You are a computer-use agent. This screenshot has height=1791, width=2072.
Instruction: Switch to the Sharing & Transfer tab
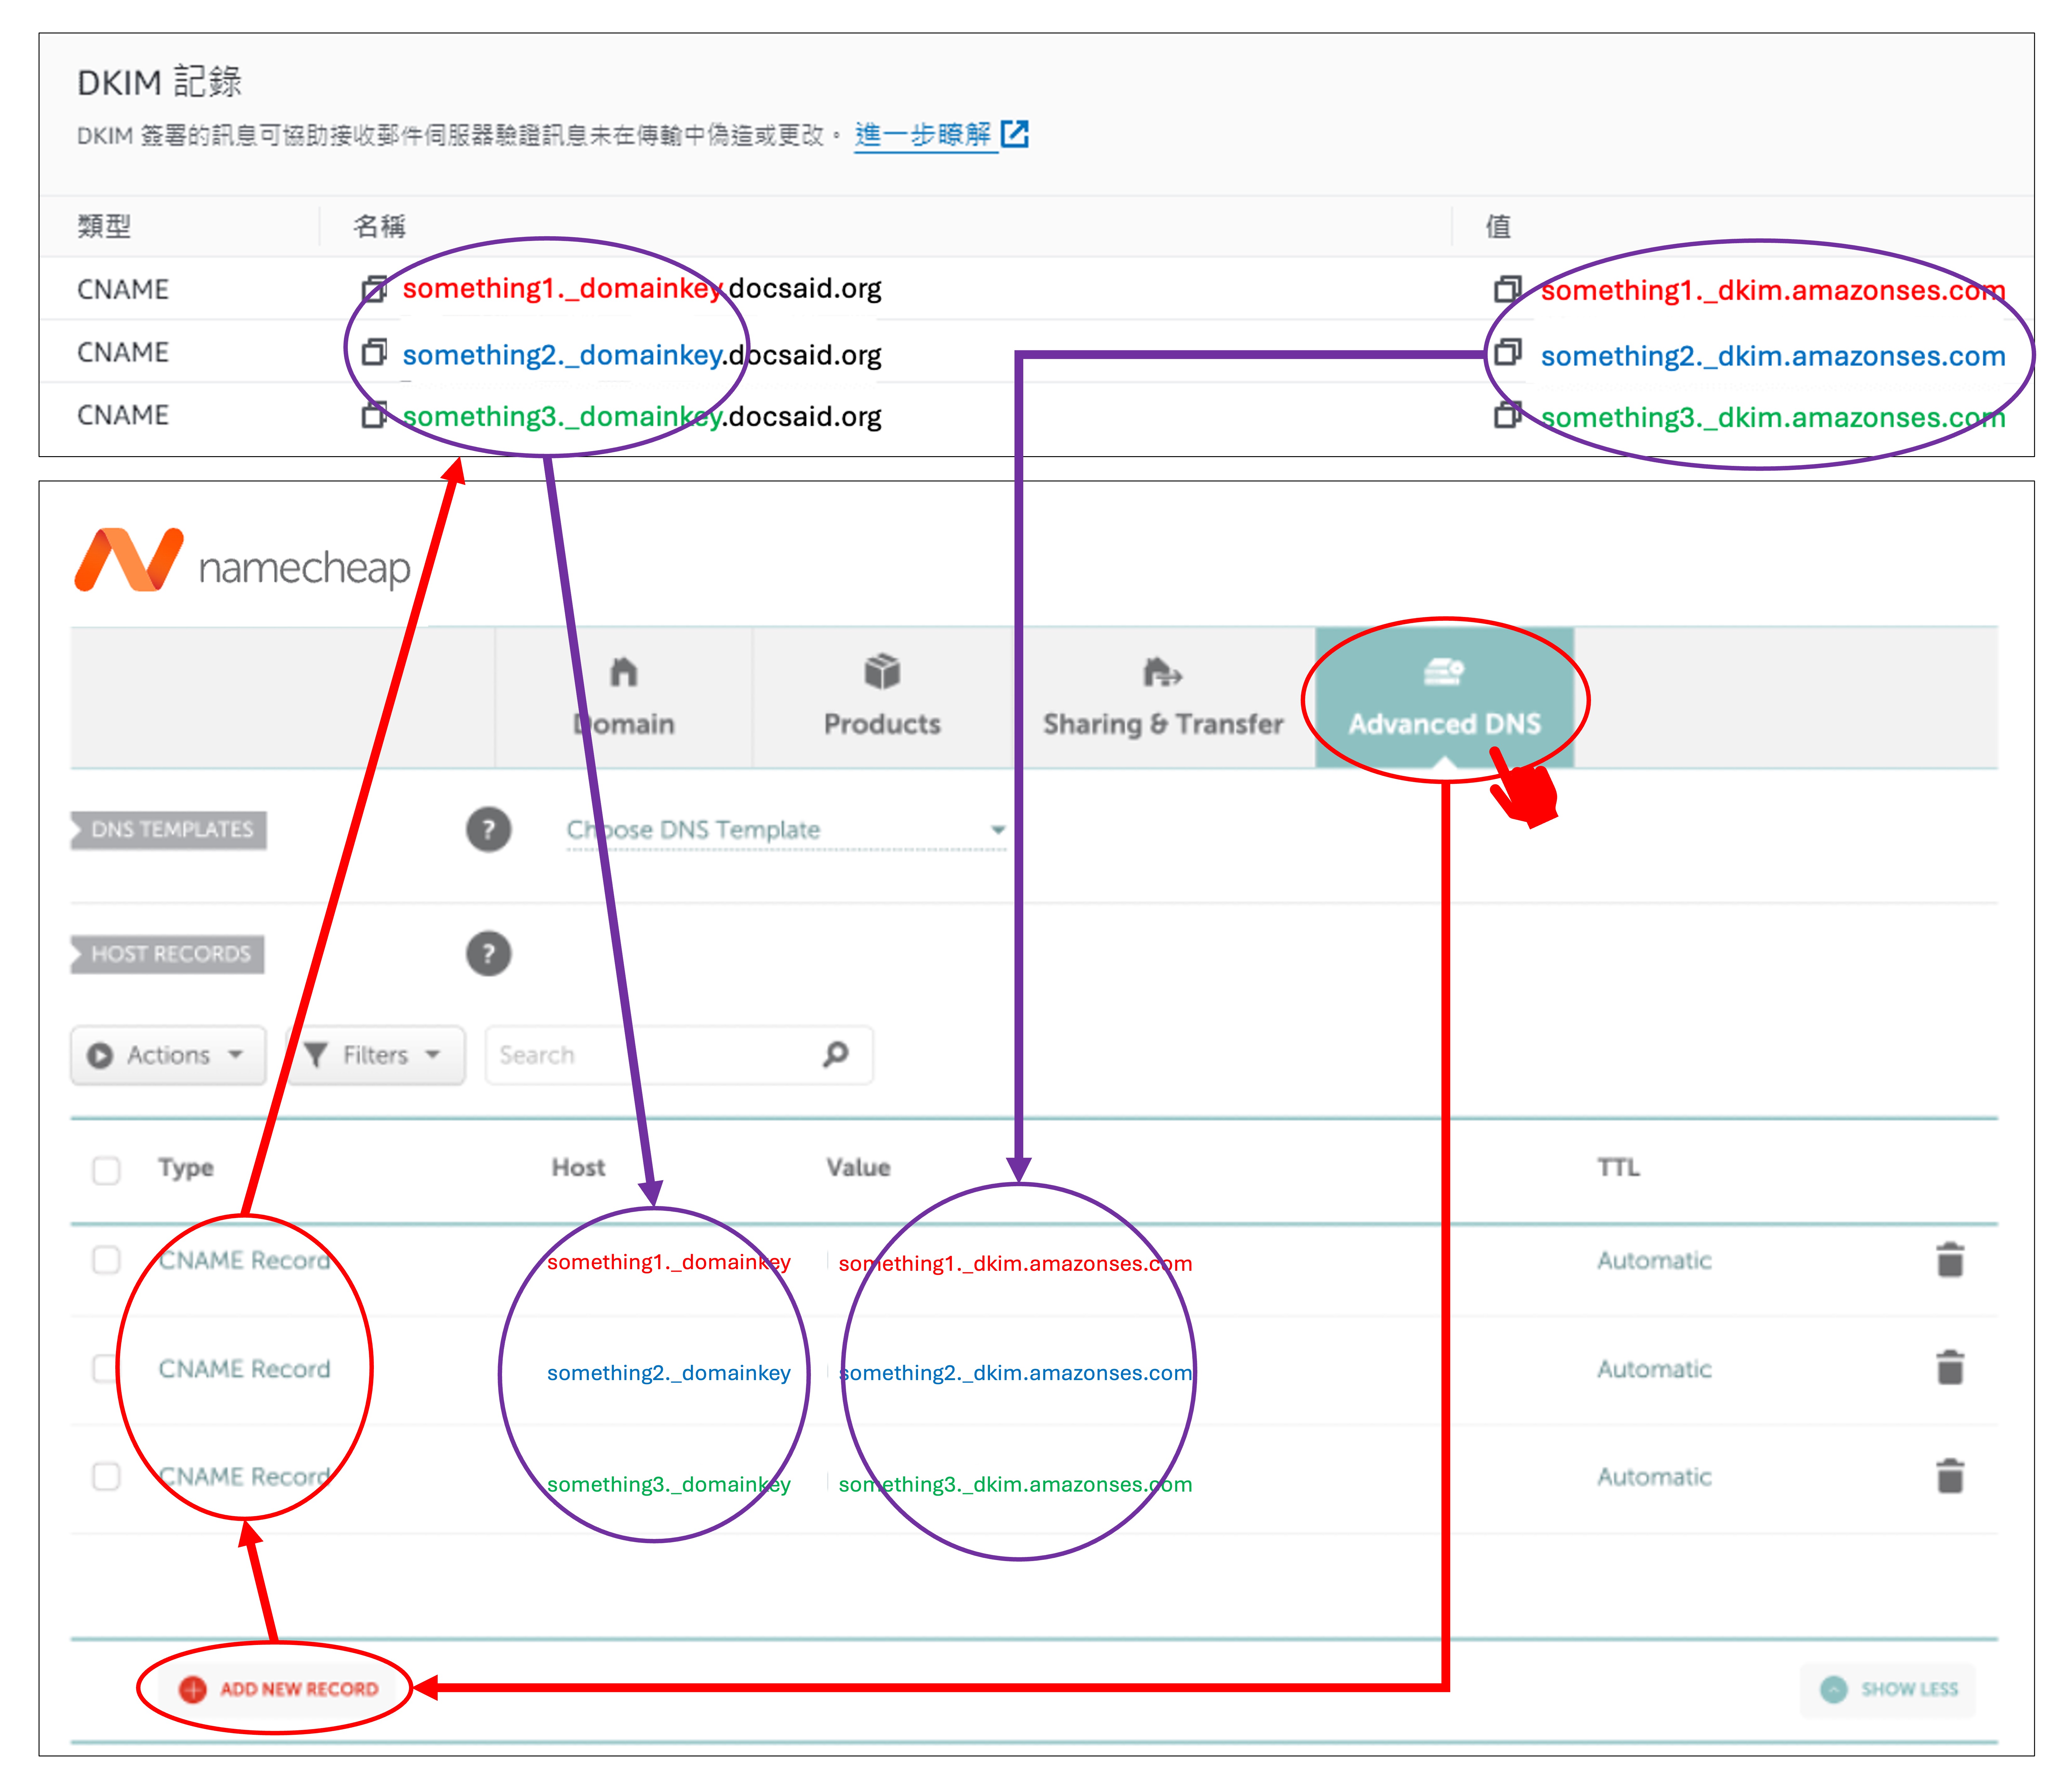(x=1163, y=698)
